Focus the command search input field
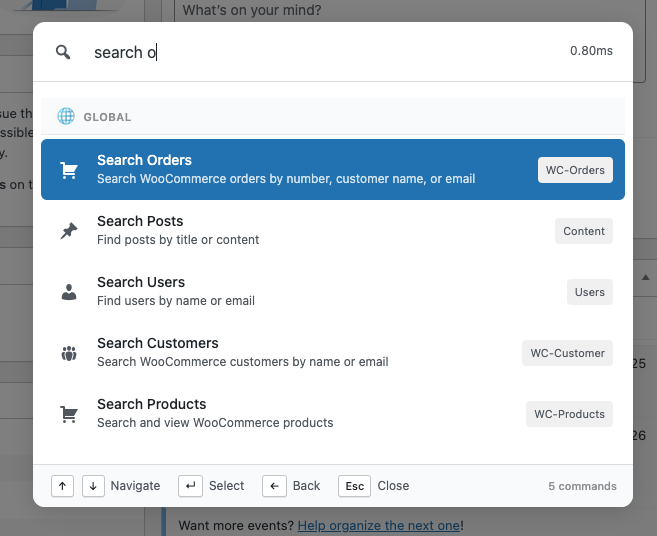 coord(320,52)
